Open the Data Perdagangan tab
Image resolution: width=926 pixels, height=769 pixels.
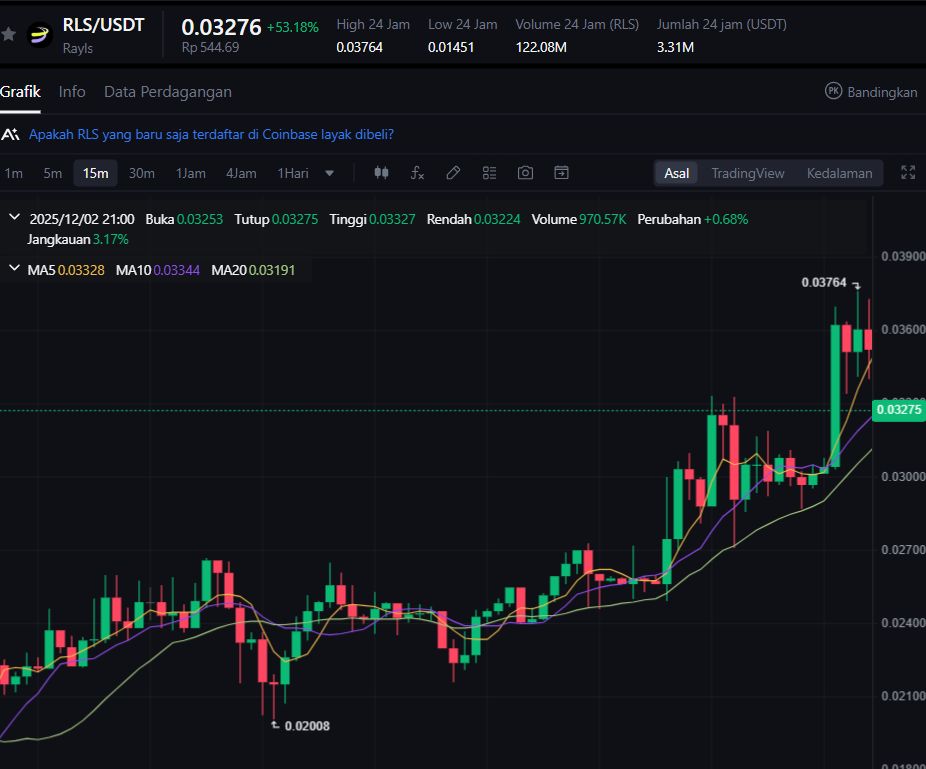[168, 92]
